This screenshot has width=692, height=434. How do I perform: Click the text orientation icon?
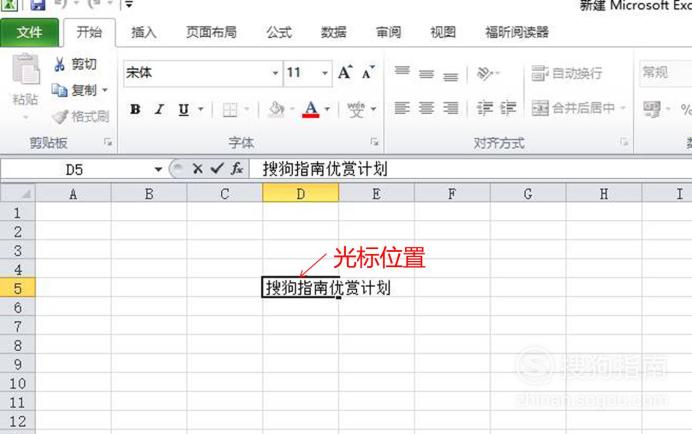click(x=485, y=73)
